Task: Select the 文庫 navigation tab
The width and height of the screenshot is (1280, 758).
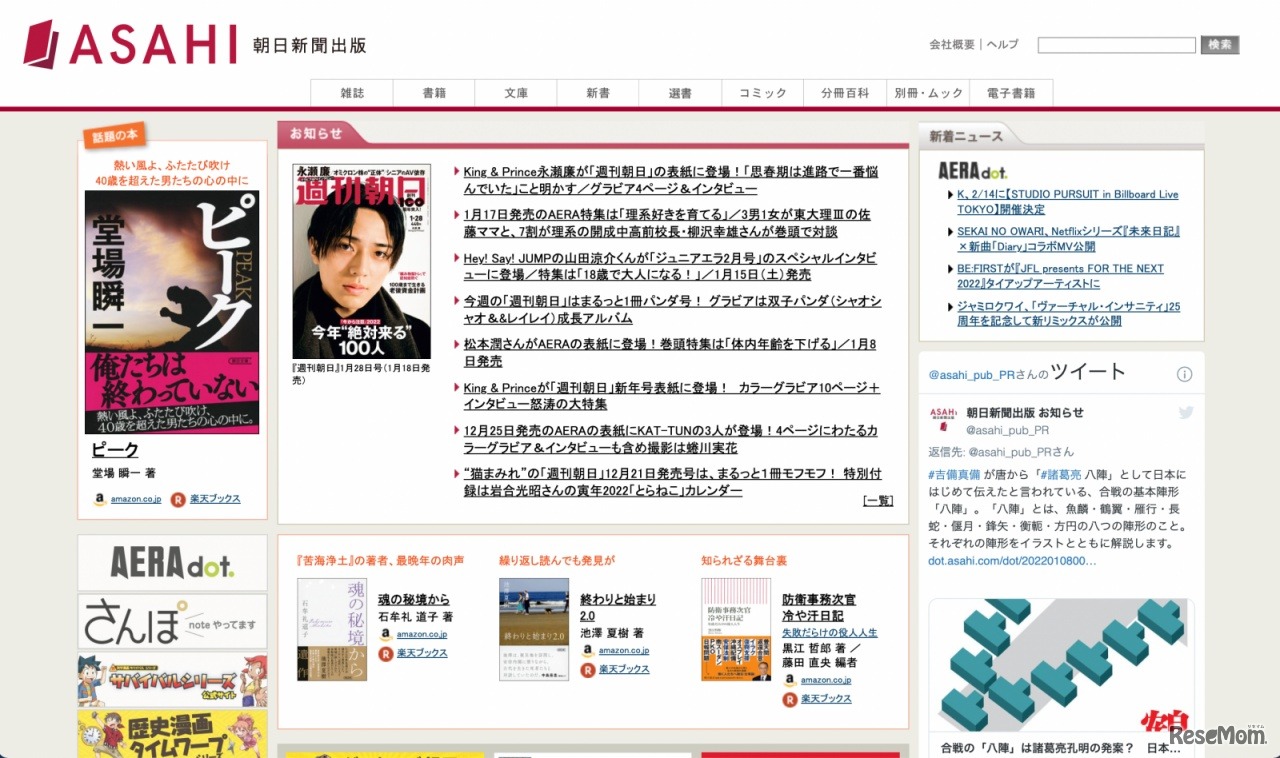Action: click(516, 93)
